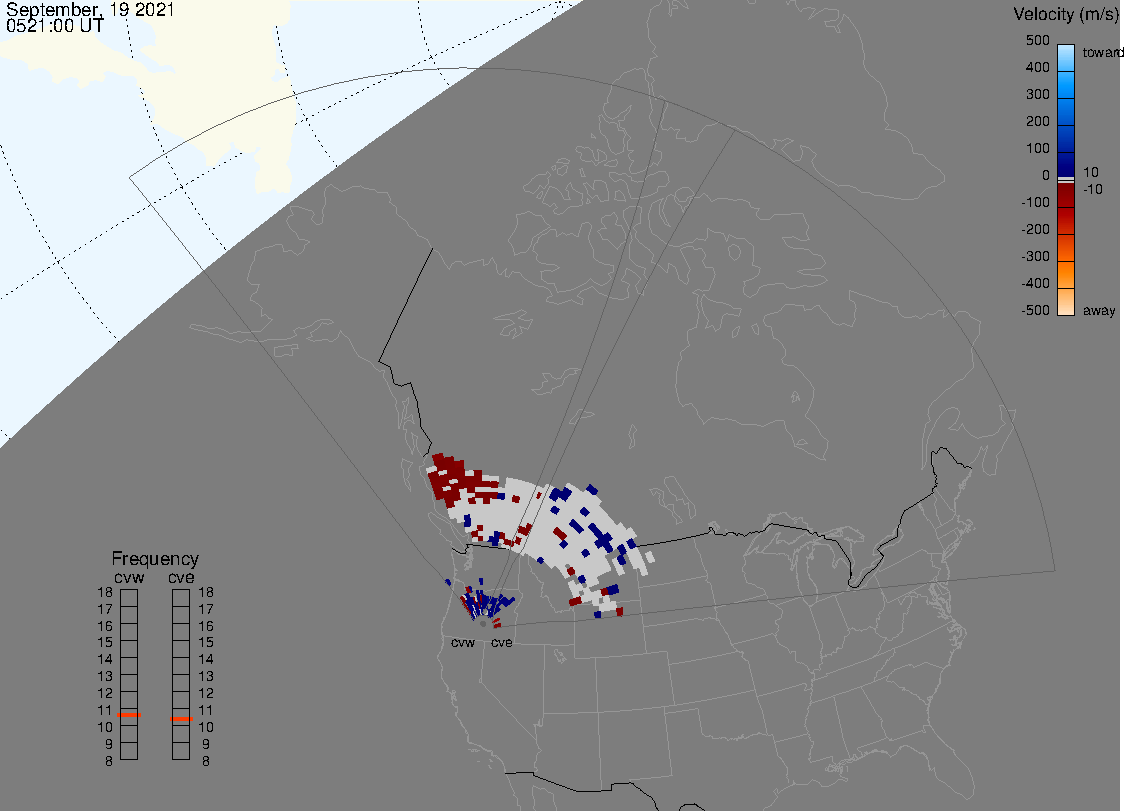Click the top cell of the cvw frequency bar
Screen dimensions: 1124x811
coord(129,598)
